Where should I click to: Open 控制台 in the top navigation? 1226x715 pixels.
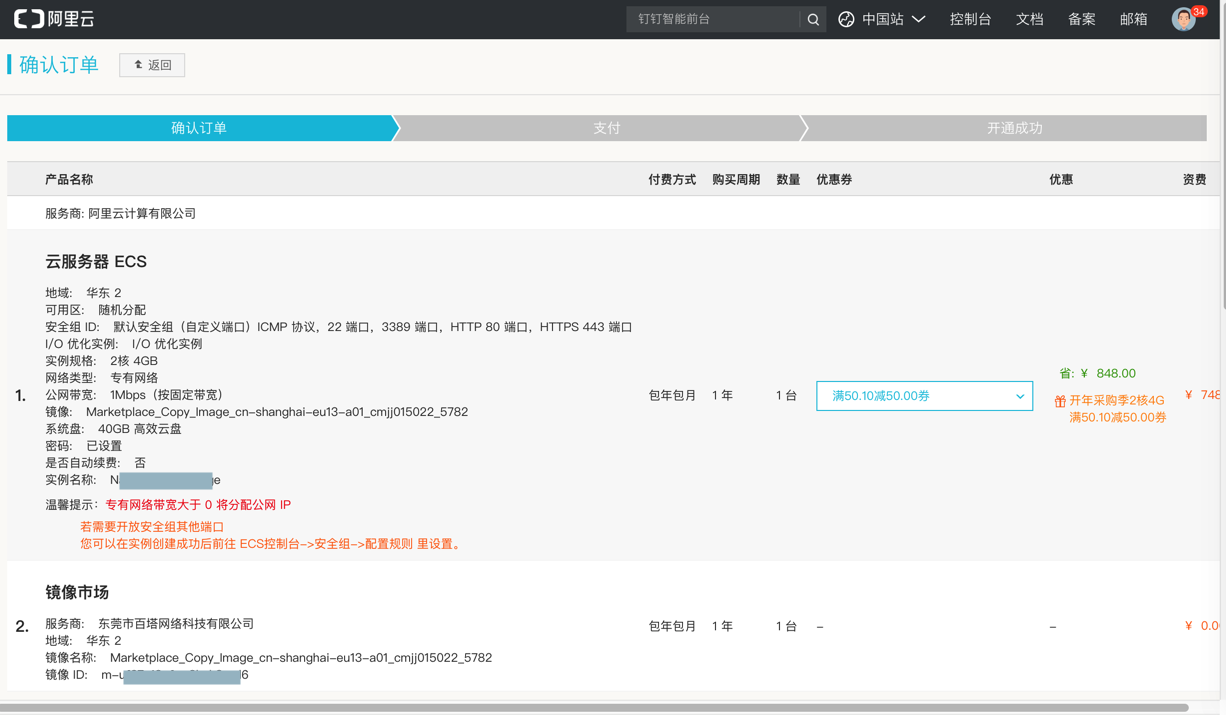click(970, 19)
